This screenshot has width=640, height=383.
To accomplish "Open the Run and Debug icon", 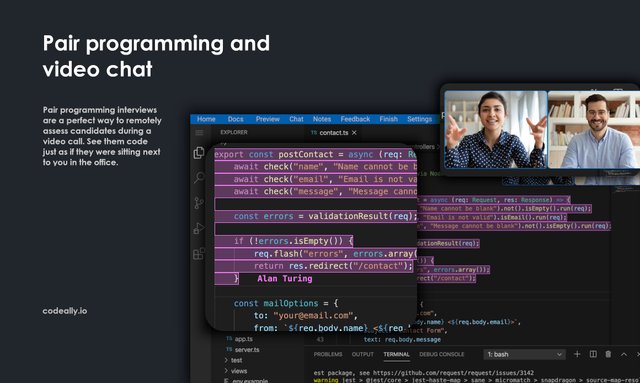I will [x=199, y=228].
